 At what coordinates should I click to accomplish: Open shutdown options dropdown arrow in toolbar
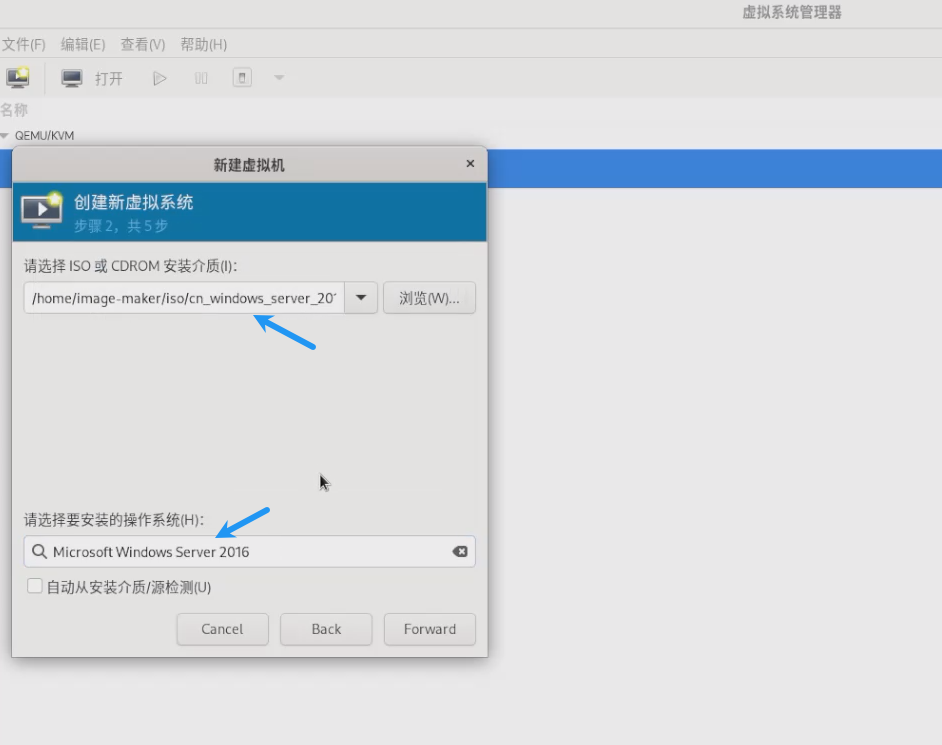click(x=279, y=78)
